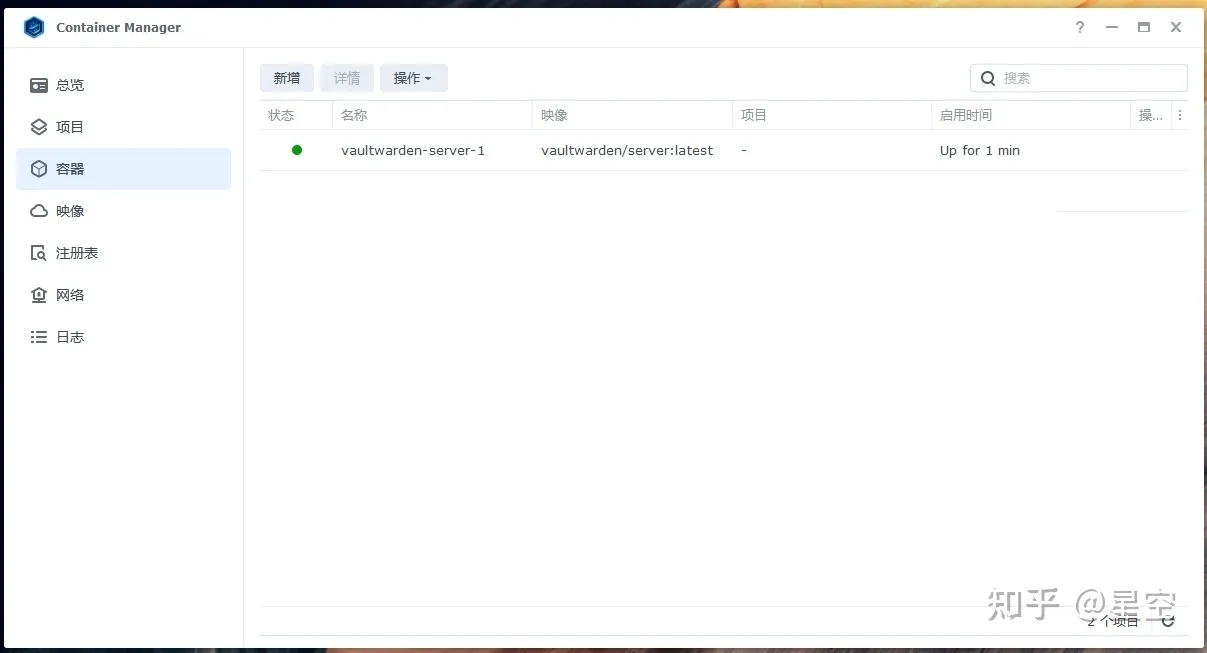This screenshot has width=1207, height=653.
Task: Open the 总览 overview section
Action: click(x=69, y=85)
